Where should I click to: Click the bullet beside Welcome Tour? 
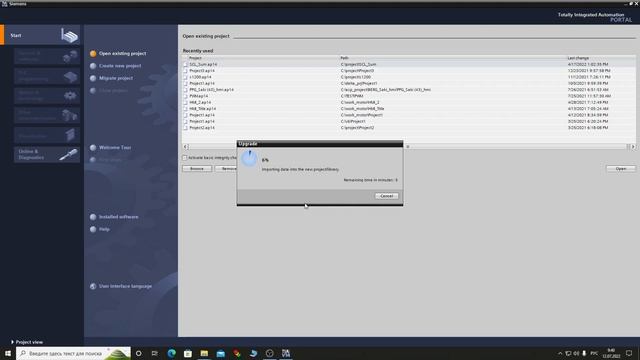click(x=93, y=147)
